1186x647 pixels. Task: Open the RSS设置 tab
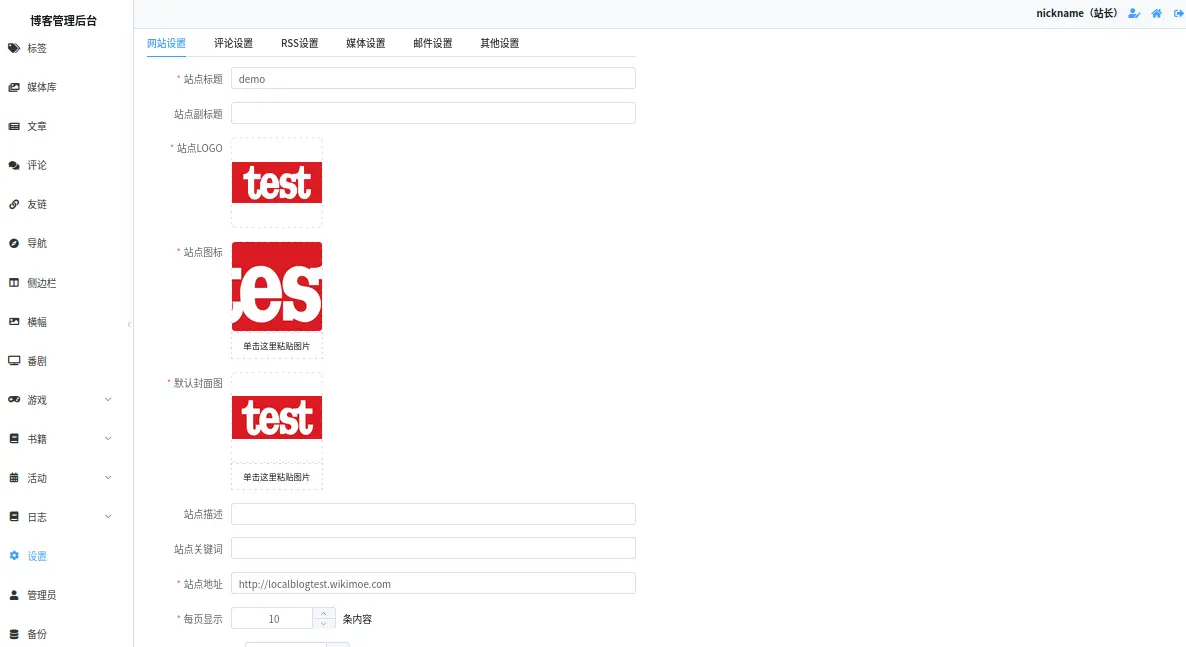(299, 43)
